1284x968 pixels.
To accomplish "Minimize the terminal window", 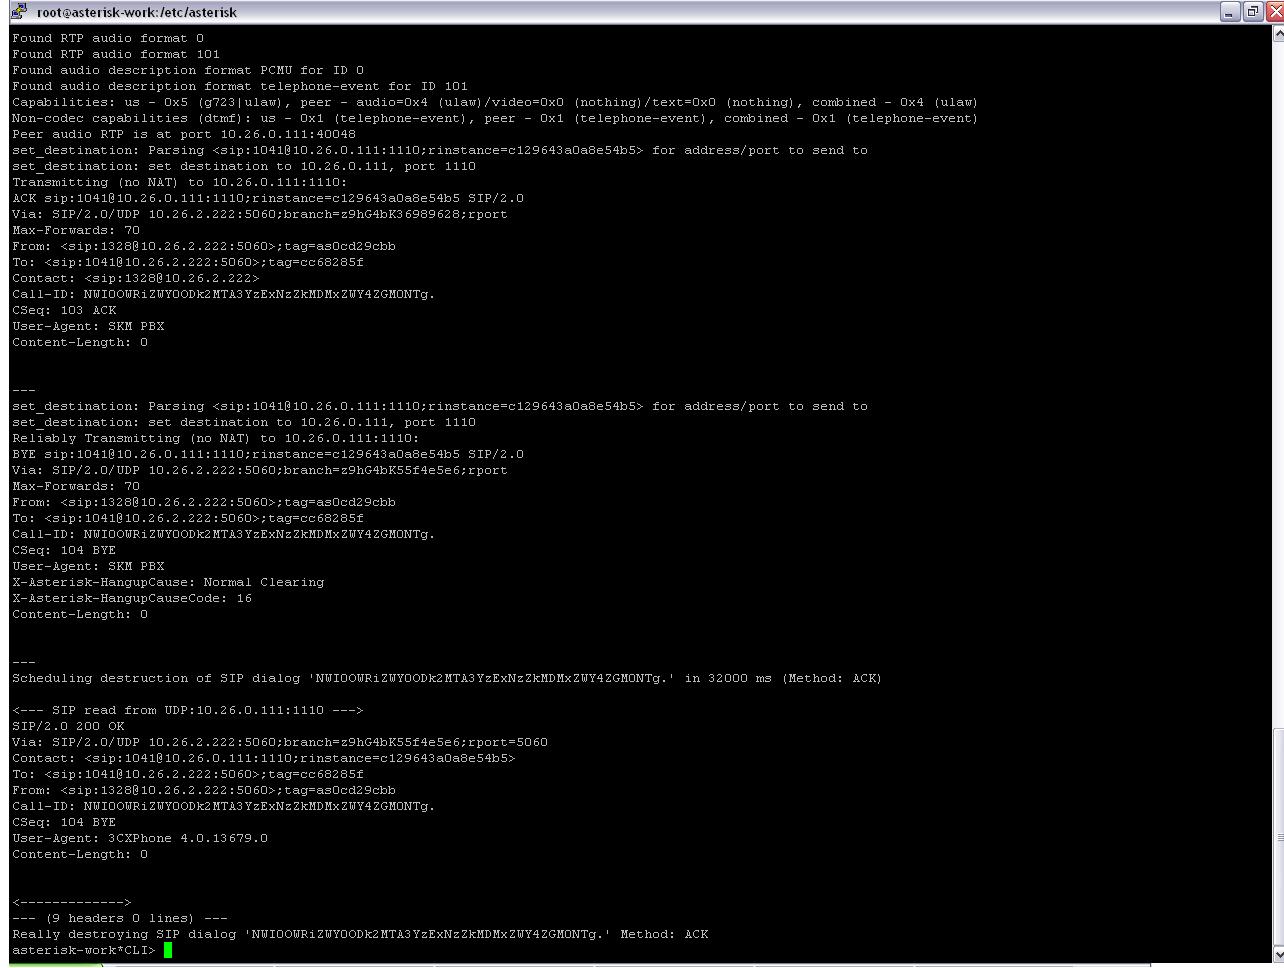I will point(1230,12).
